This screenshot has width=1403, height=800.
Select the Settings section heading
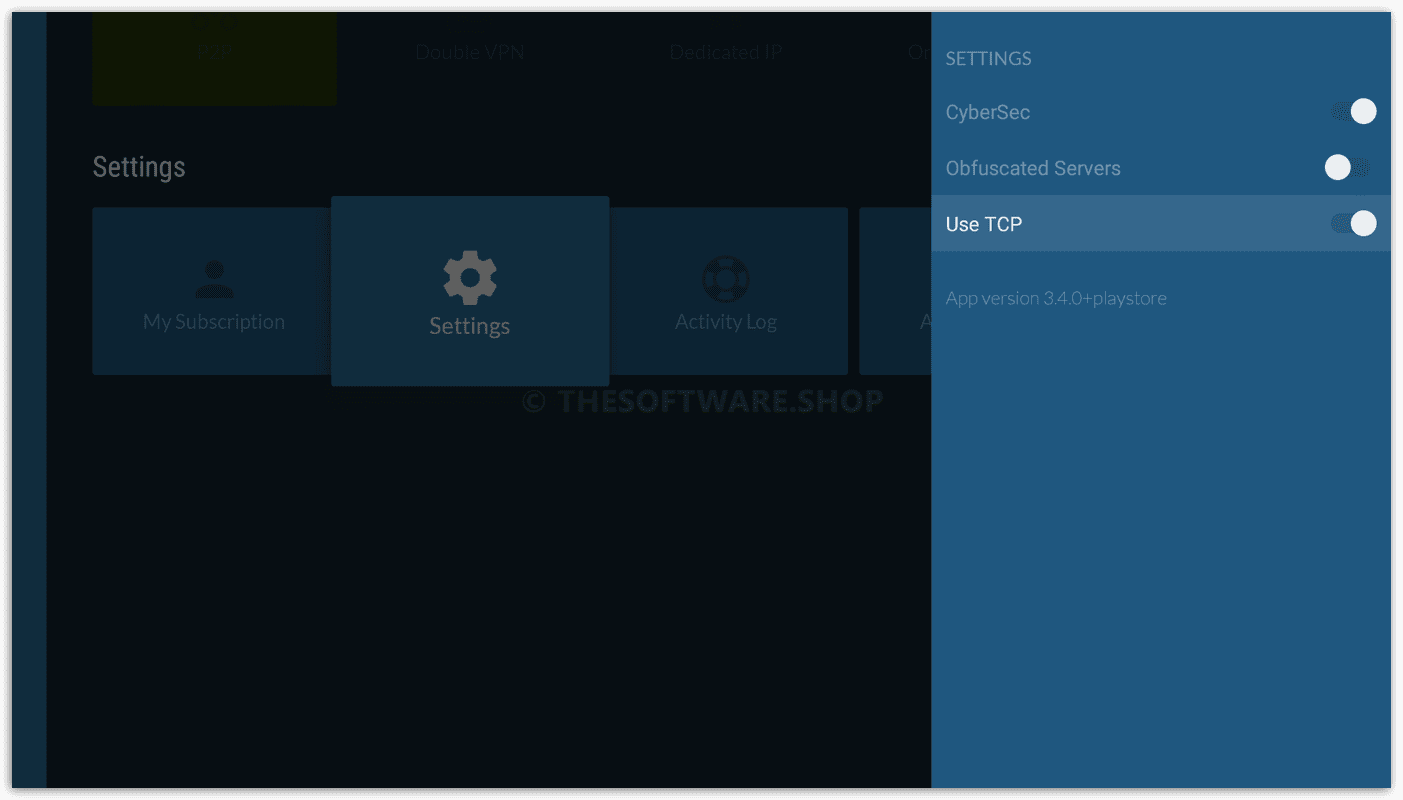click(139, 167)
